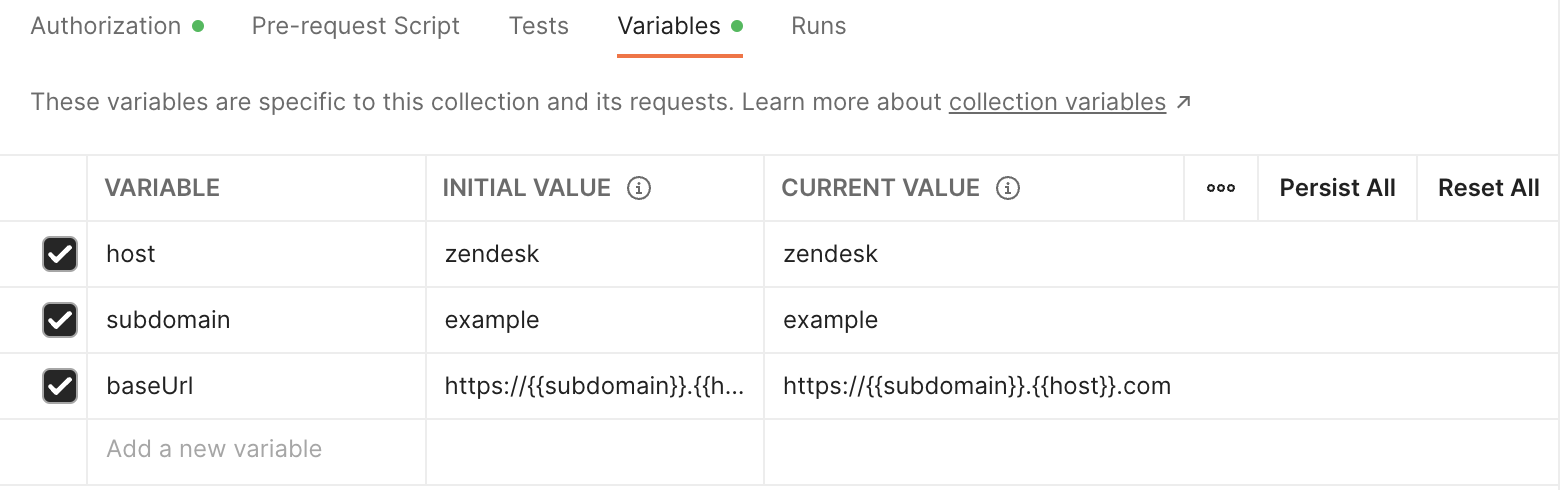1562x490 pixels.
Task: Click the Initial Value info icon
Action: tap(639, 188)
